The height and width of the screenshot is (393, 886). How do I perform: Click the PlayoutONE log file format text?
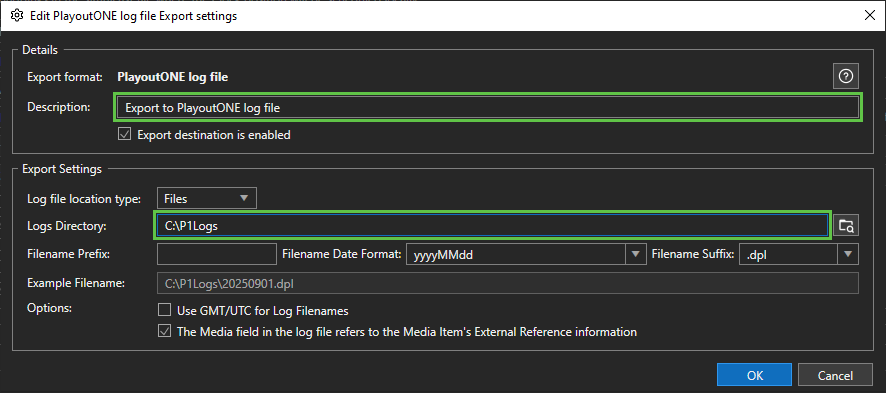(x=172, y=77)
